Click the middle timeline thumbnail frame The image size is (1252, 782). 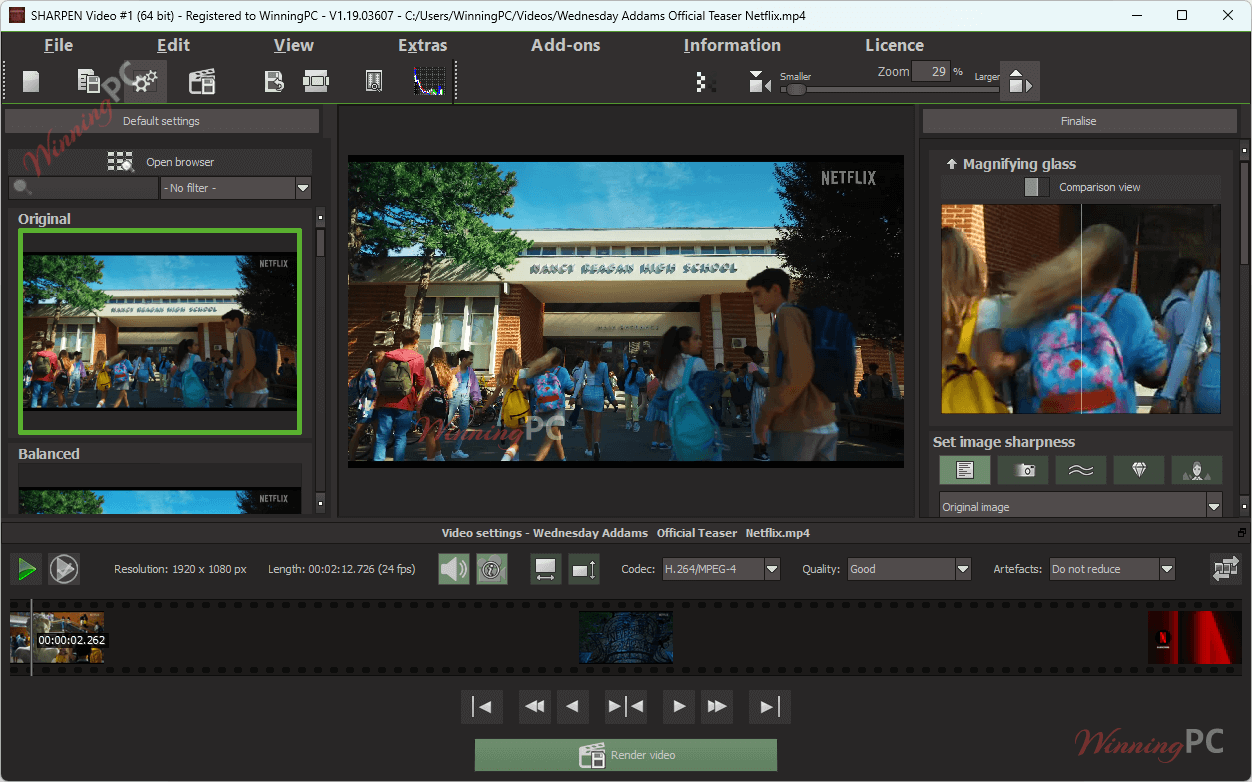pos(626,638)
